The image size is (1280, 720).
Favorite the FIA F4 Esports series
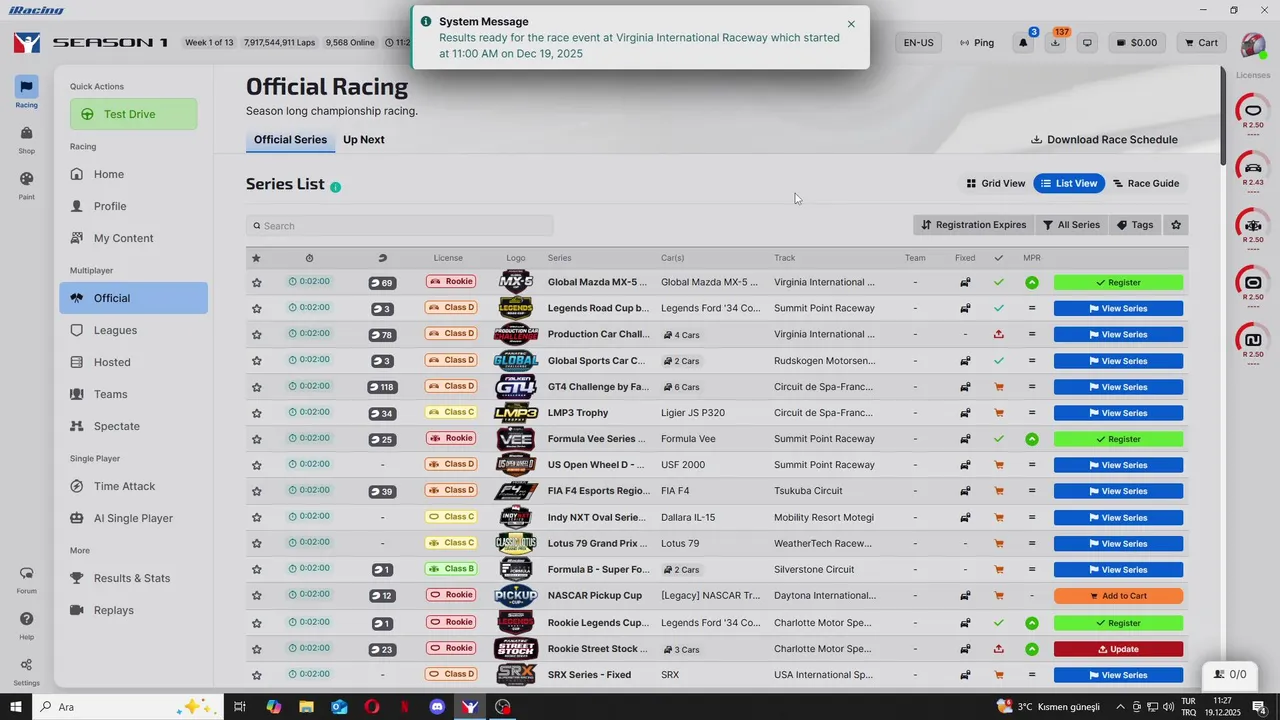pos(256,491)
